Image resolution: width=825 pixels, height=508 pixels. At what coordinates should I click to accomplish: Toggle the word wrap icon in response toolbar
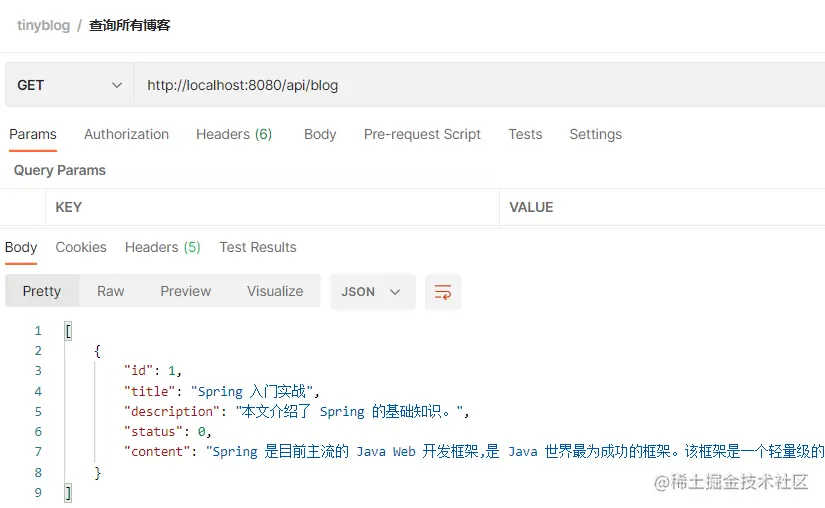443,292
